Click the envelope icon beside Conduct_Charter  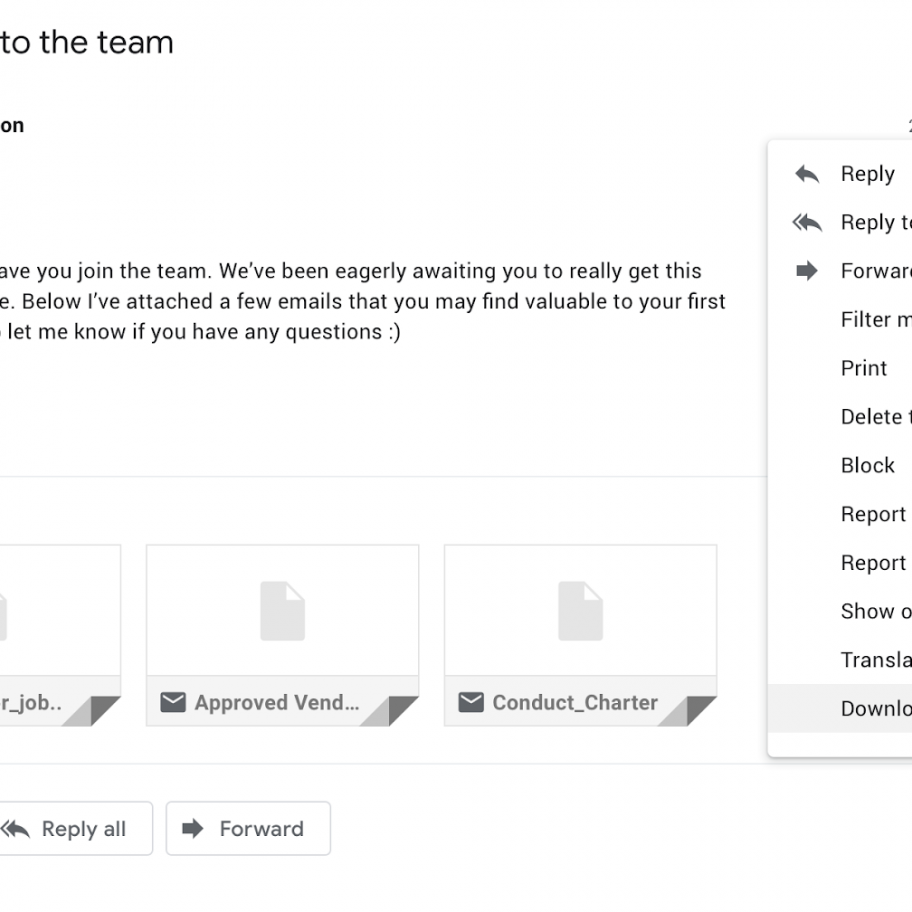click(471, 703)
